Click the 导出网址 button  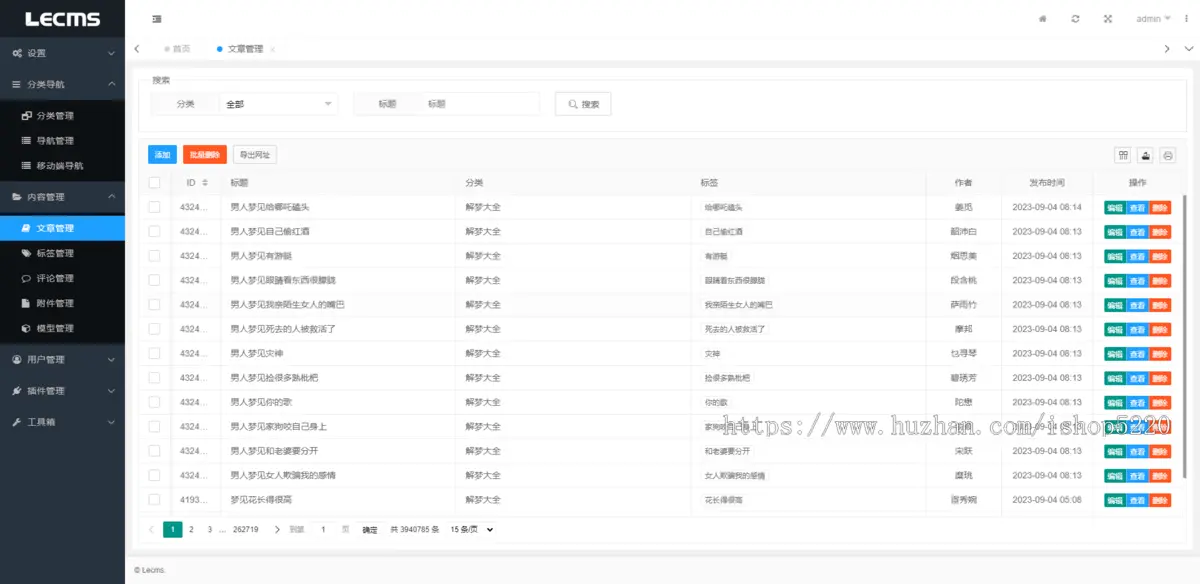[254, 155]
